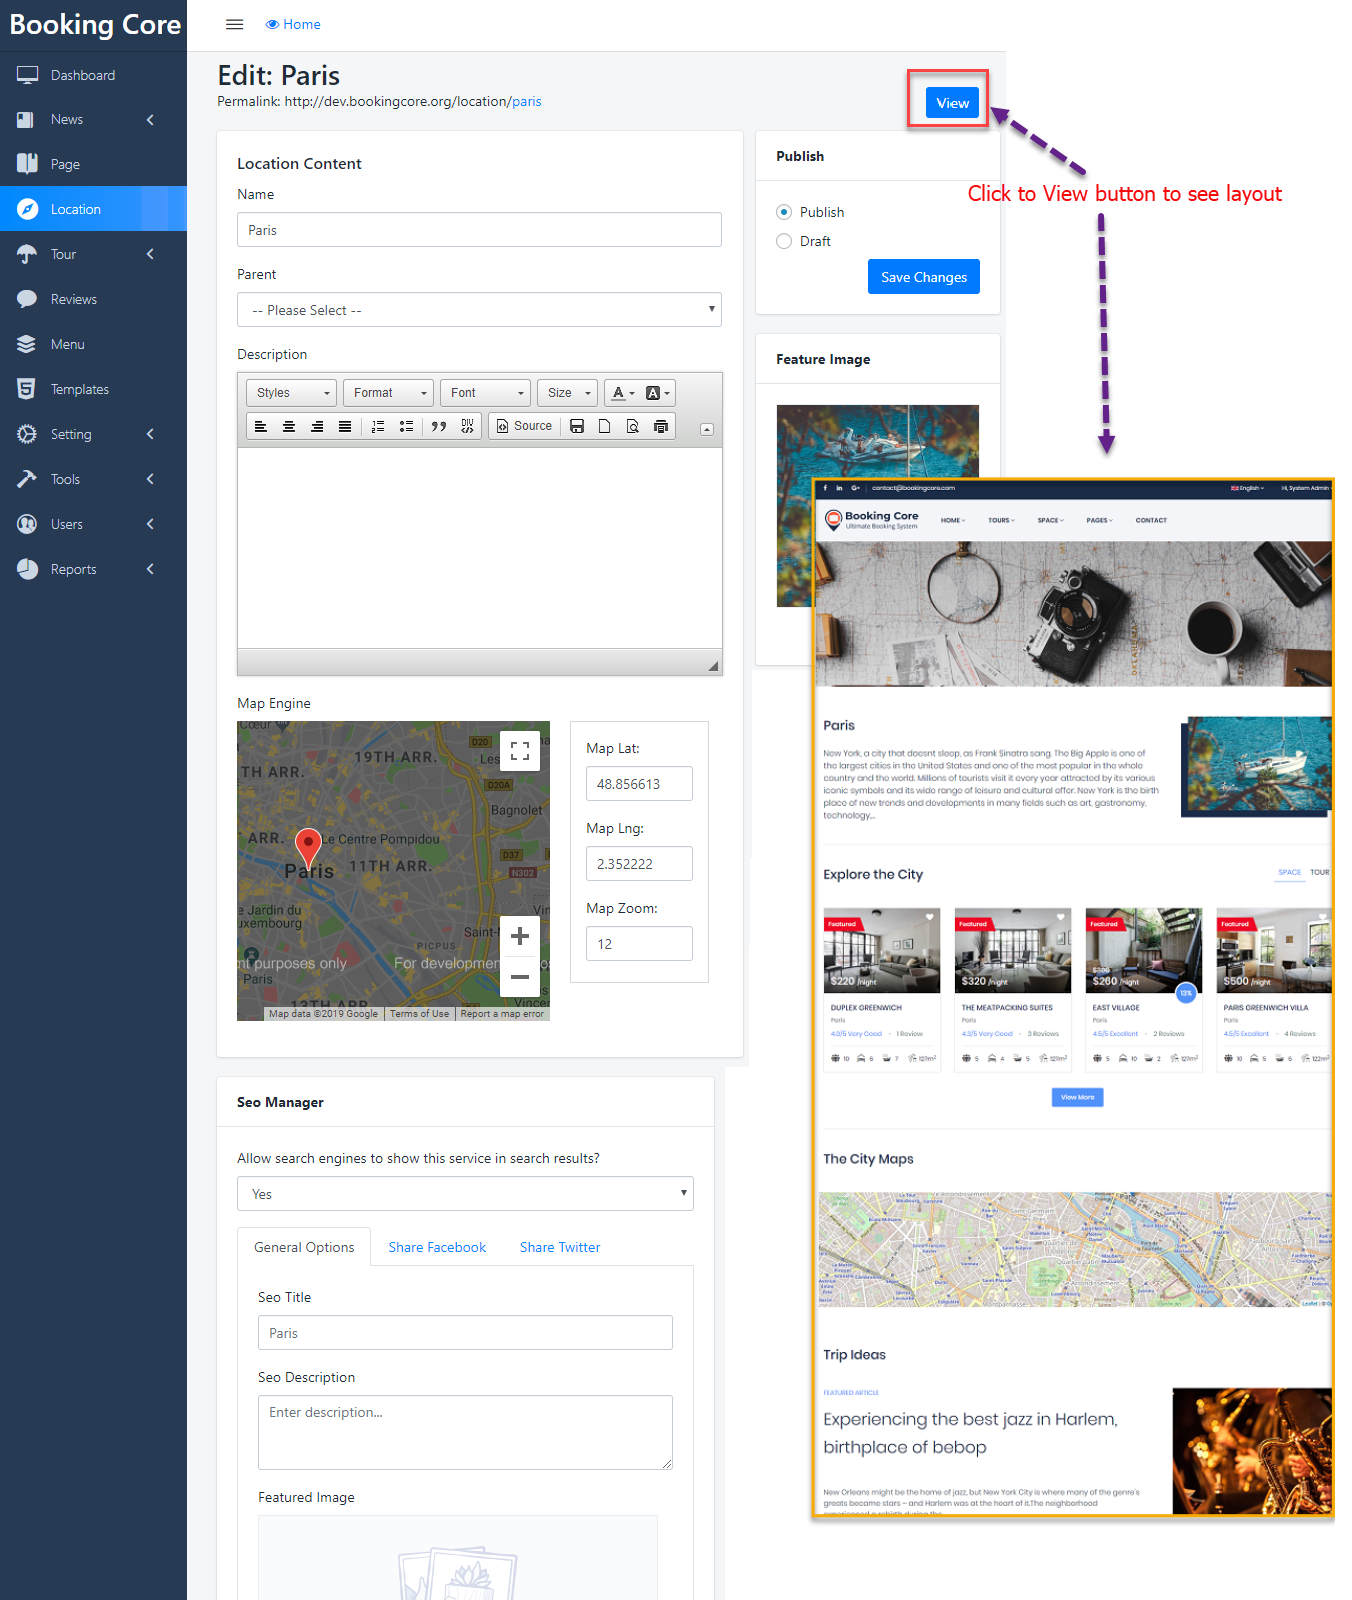This screenshot has width=1352, height=1600.
Task: Select the Publish radio button
Action: click(x=784, y=212)
